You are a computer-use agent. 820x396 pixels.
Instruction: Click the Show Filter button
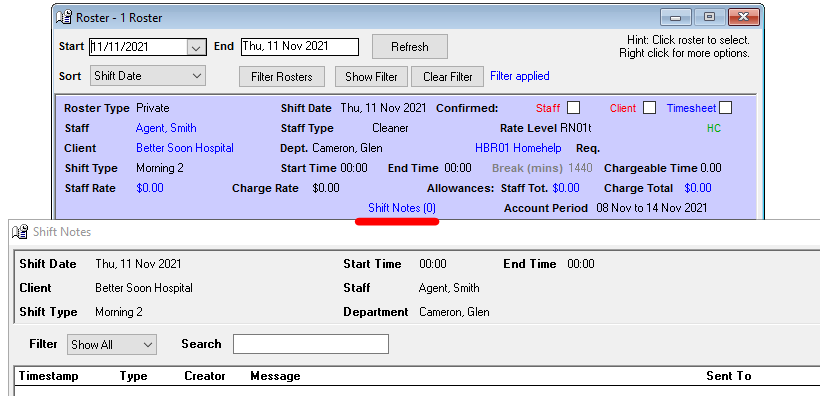click(x=371, y=76)
